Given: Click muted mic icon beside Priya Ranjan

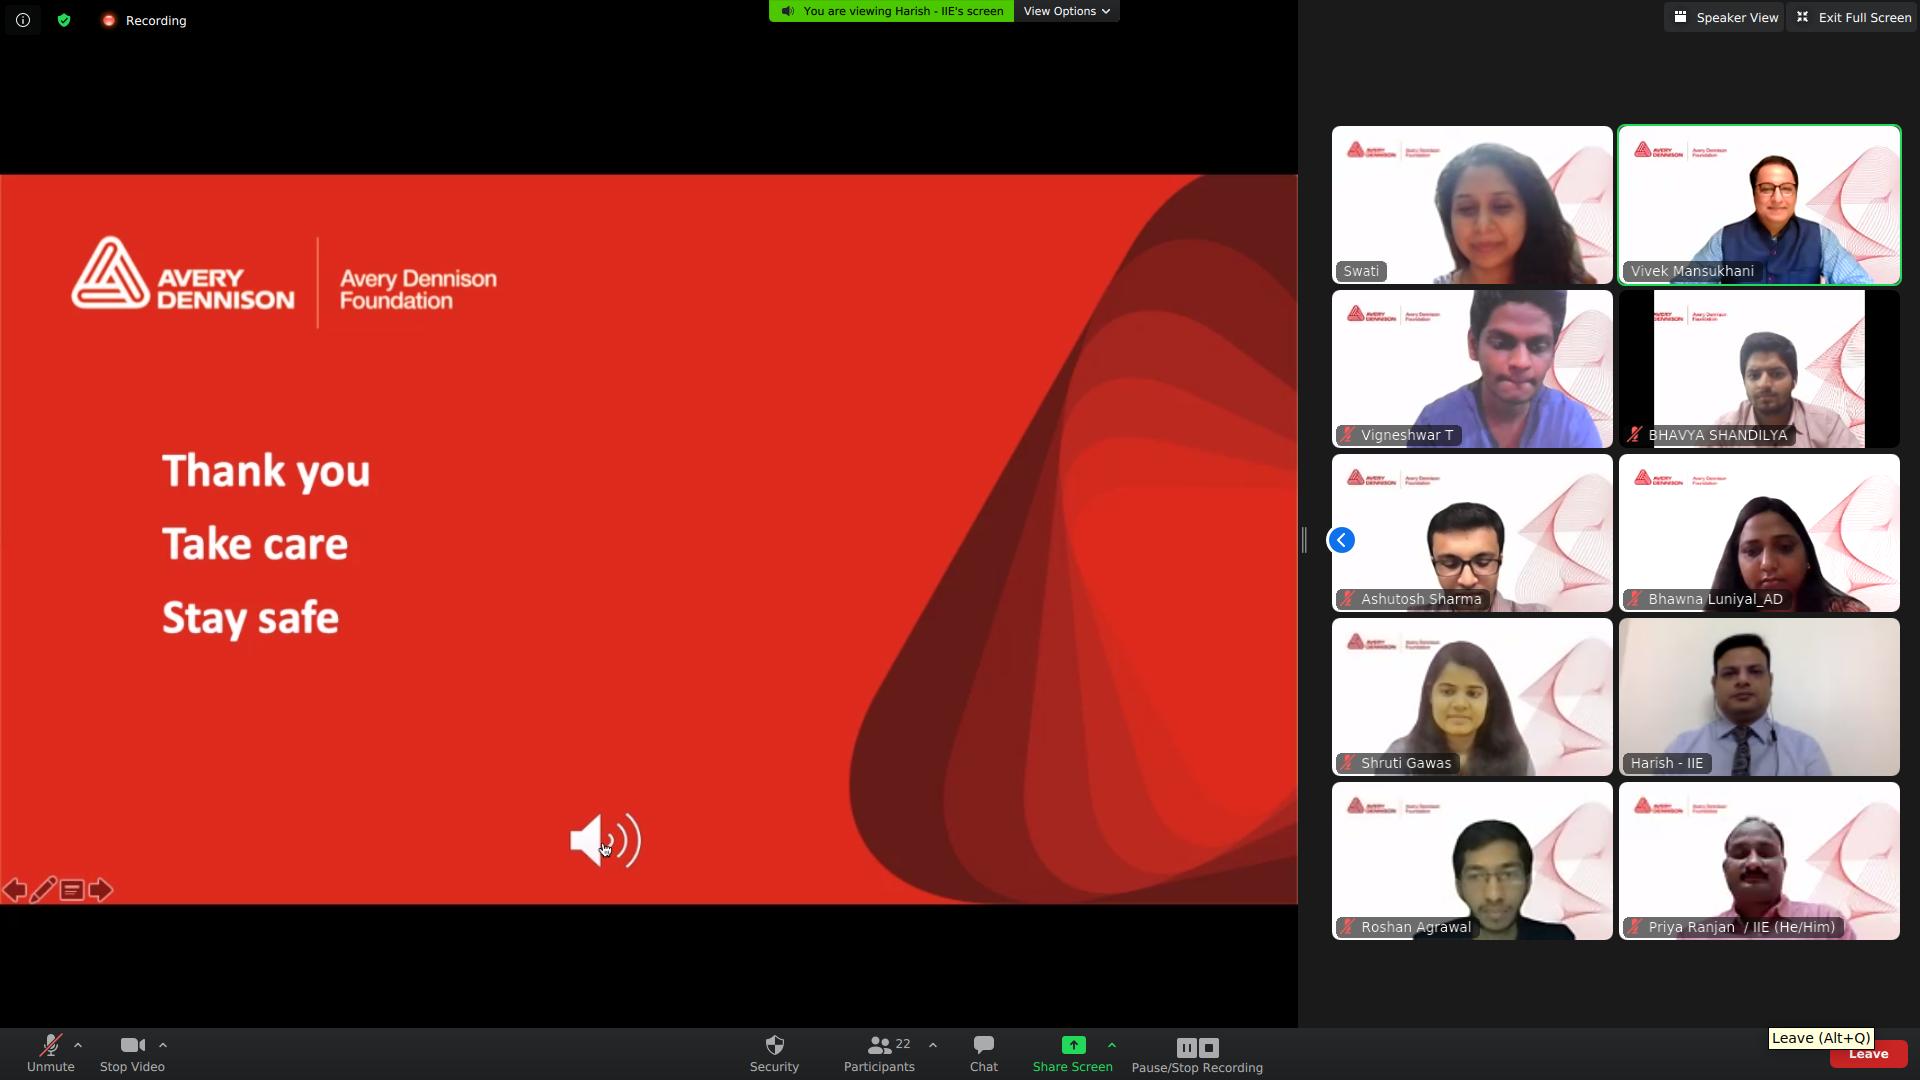Looking at the screenshot, I should [1635, 927].
